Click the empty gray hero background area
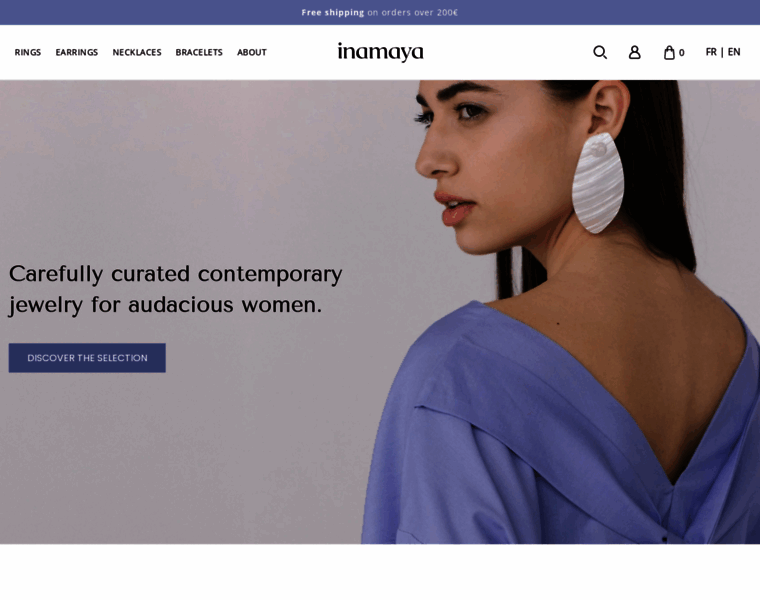 pyautogui.click(x=194, y=170)
